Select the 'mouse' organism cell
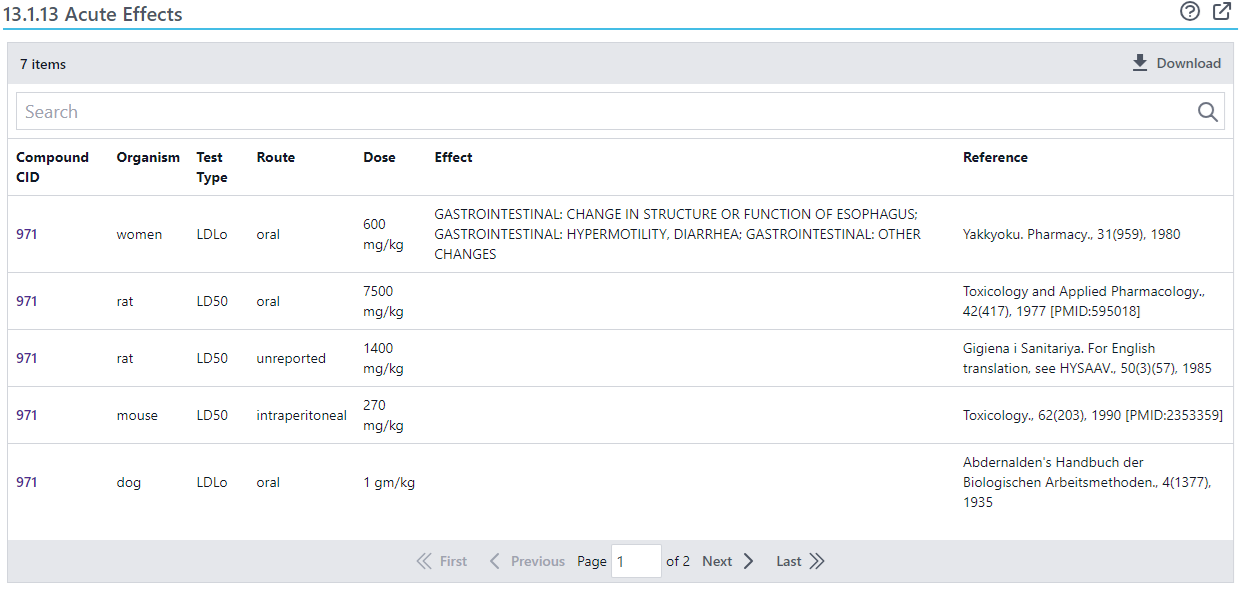 click(137, 415)
